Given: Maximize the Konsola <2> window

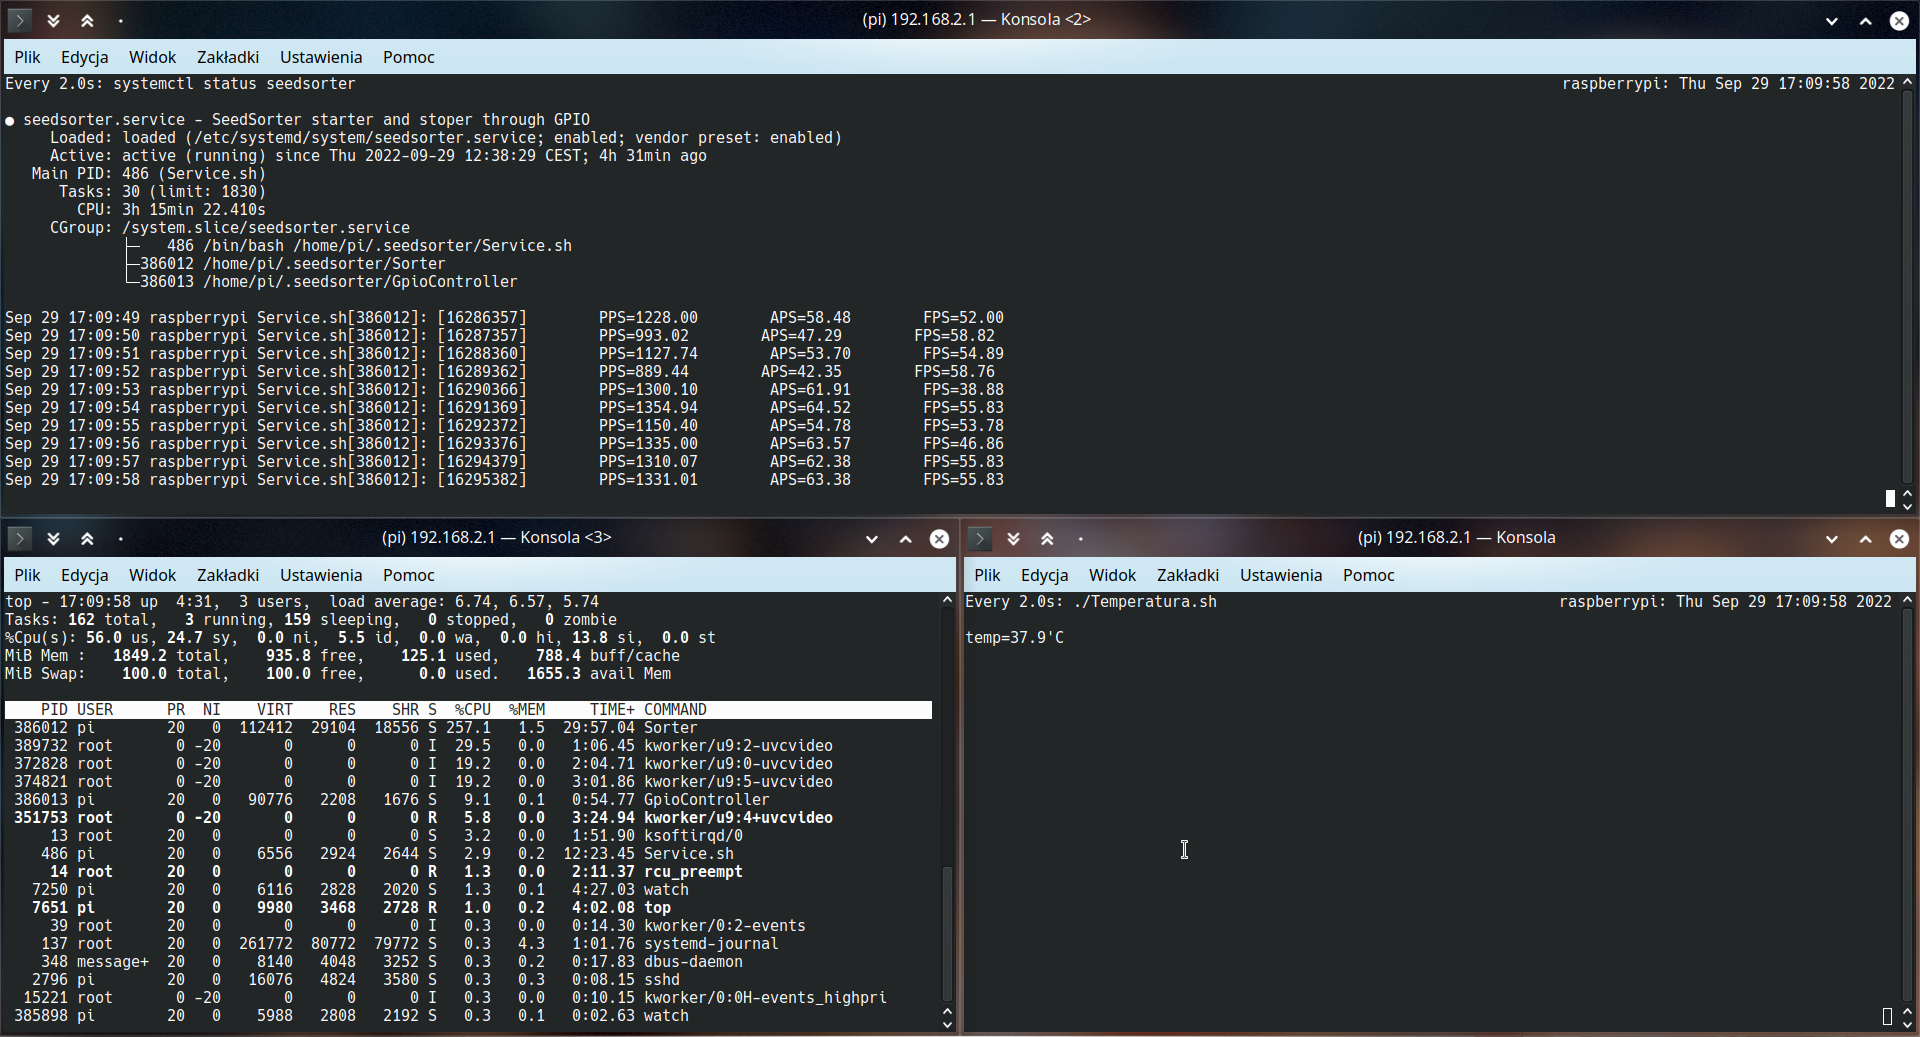Looking at the screenshot, I should [1866, 20].
